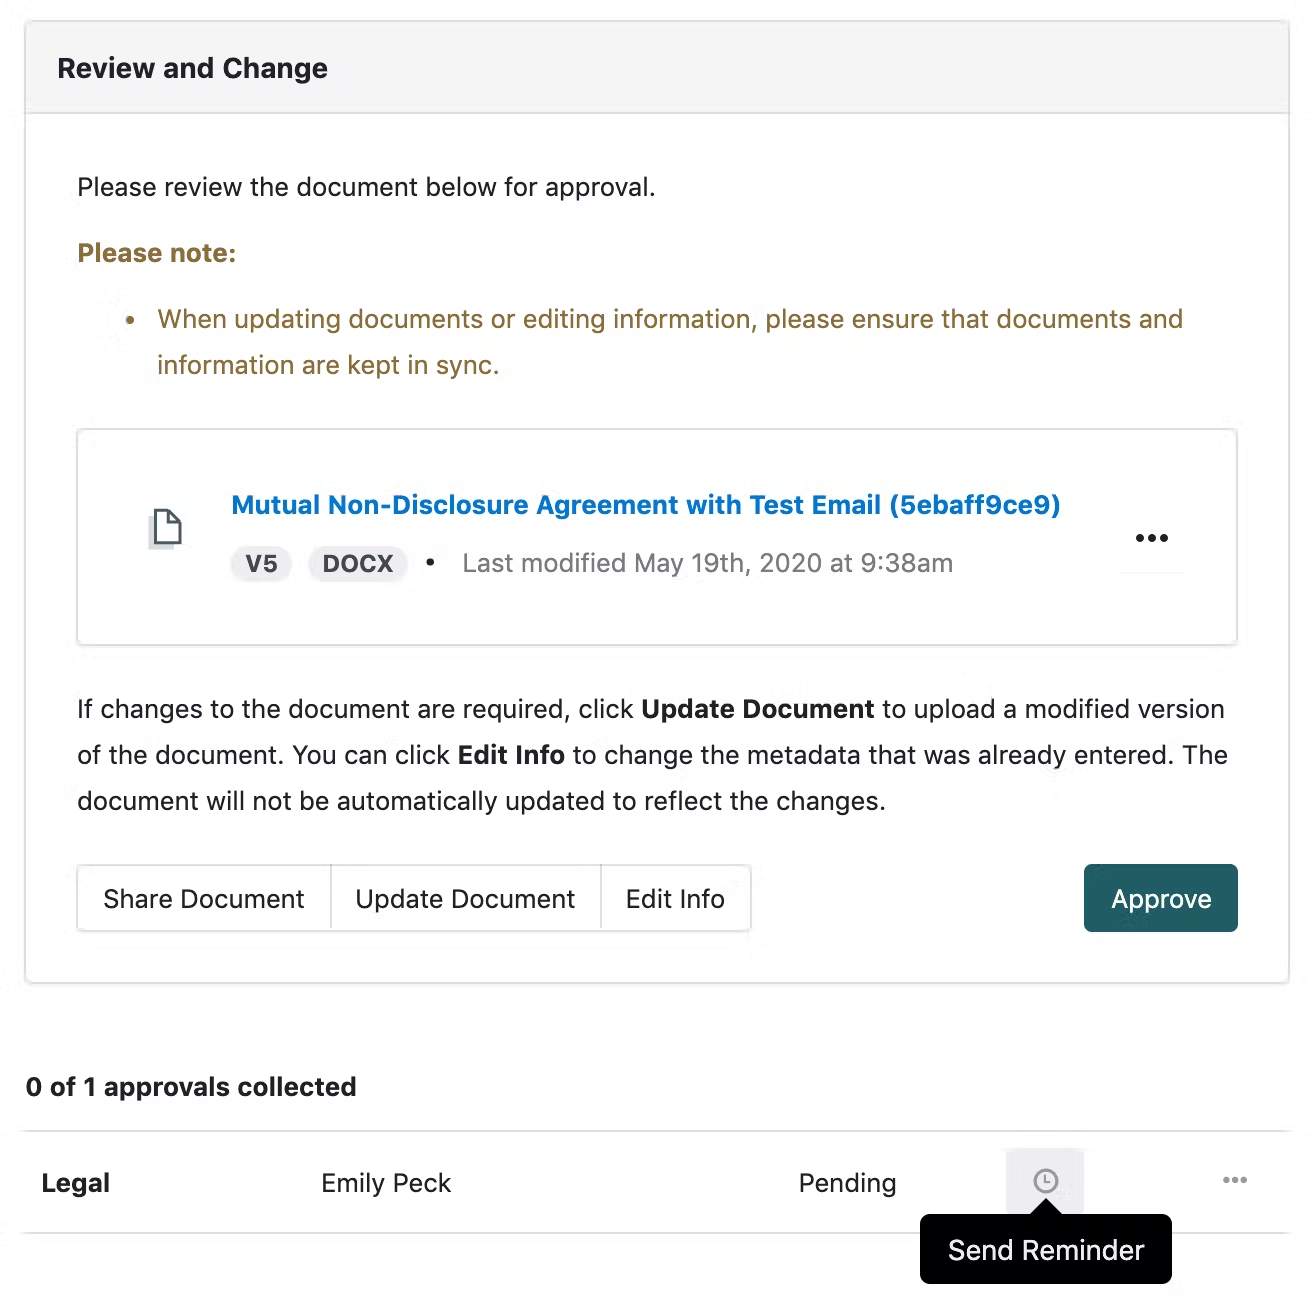Click the clock icon to send reminder
The image size is (1316, 1302).
(x=1045, y=1181)
